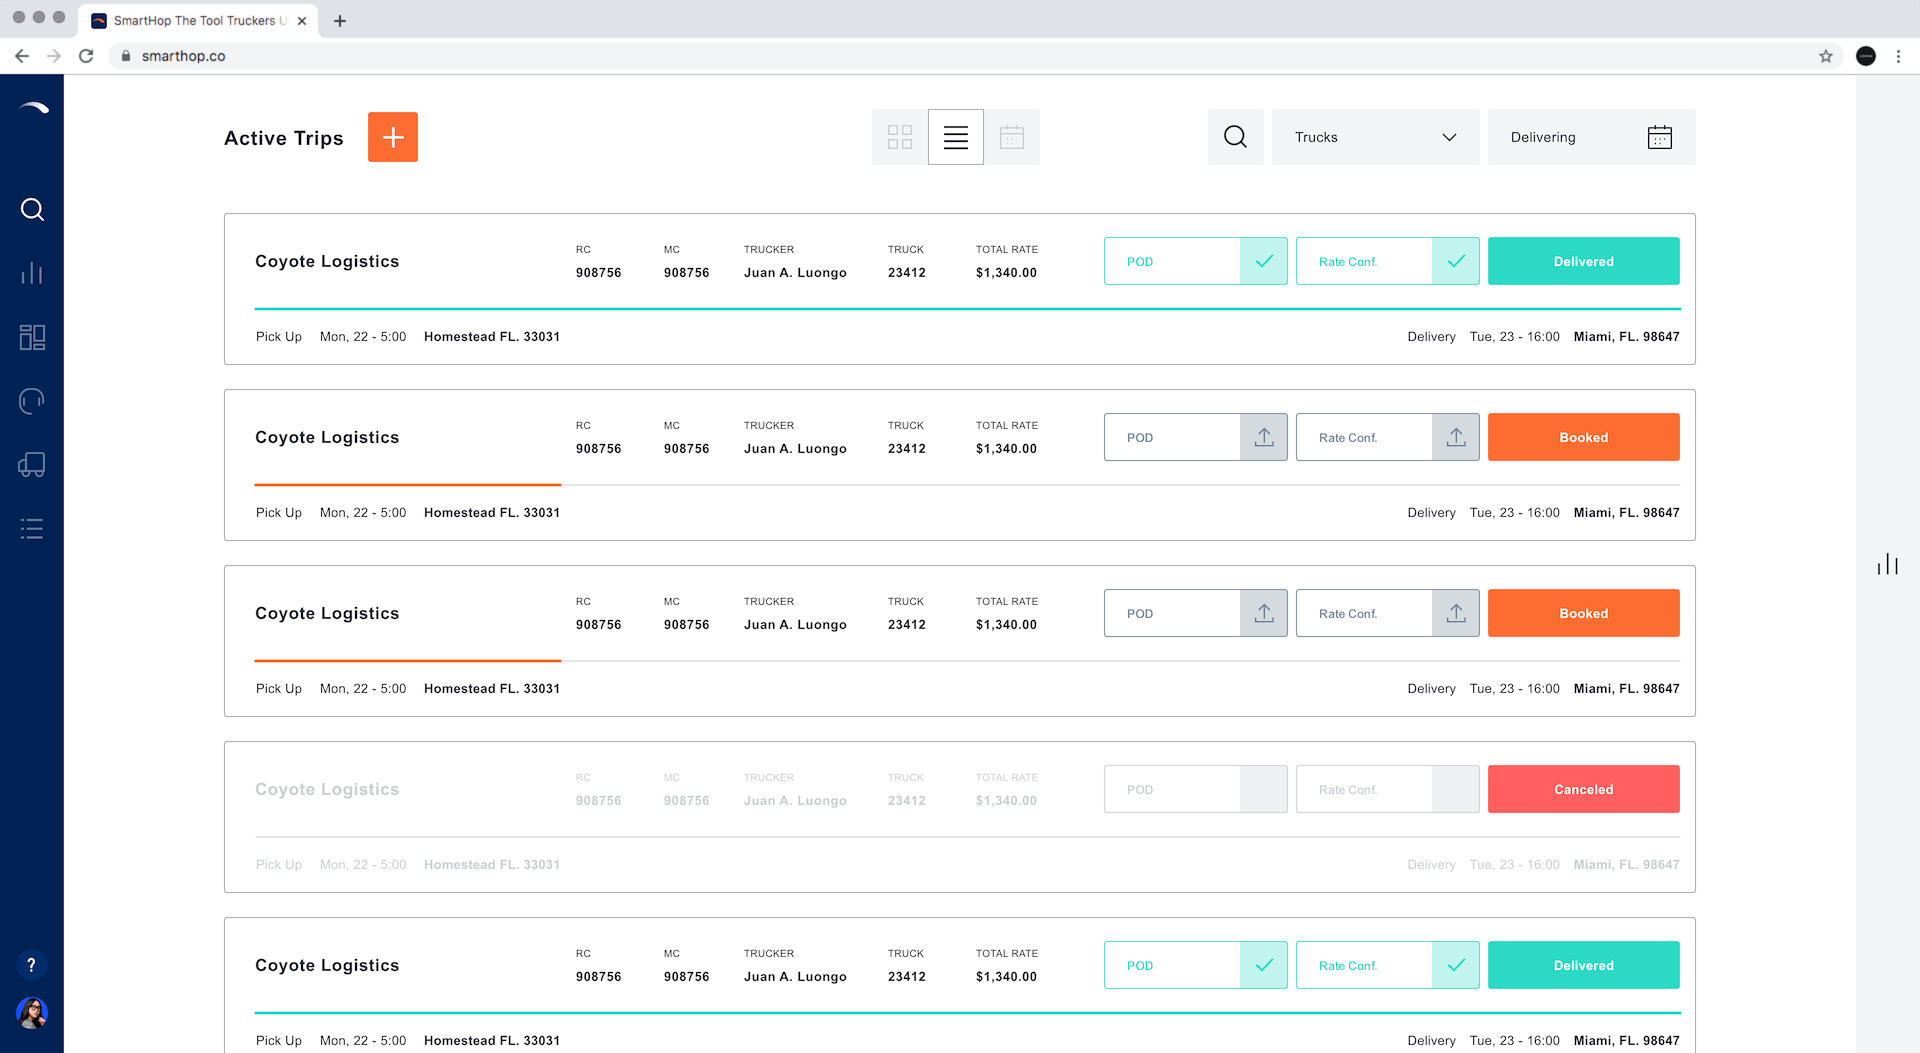
Task: Open the help question mark icon
Action: point(32,965)
